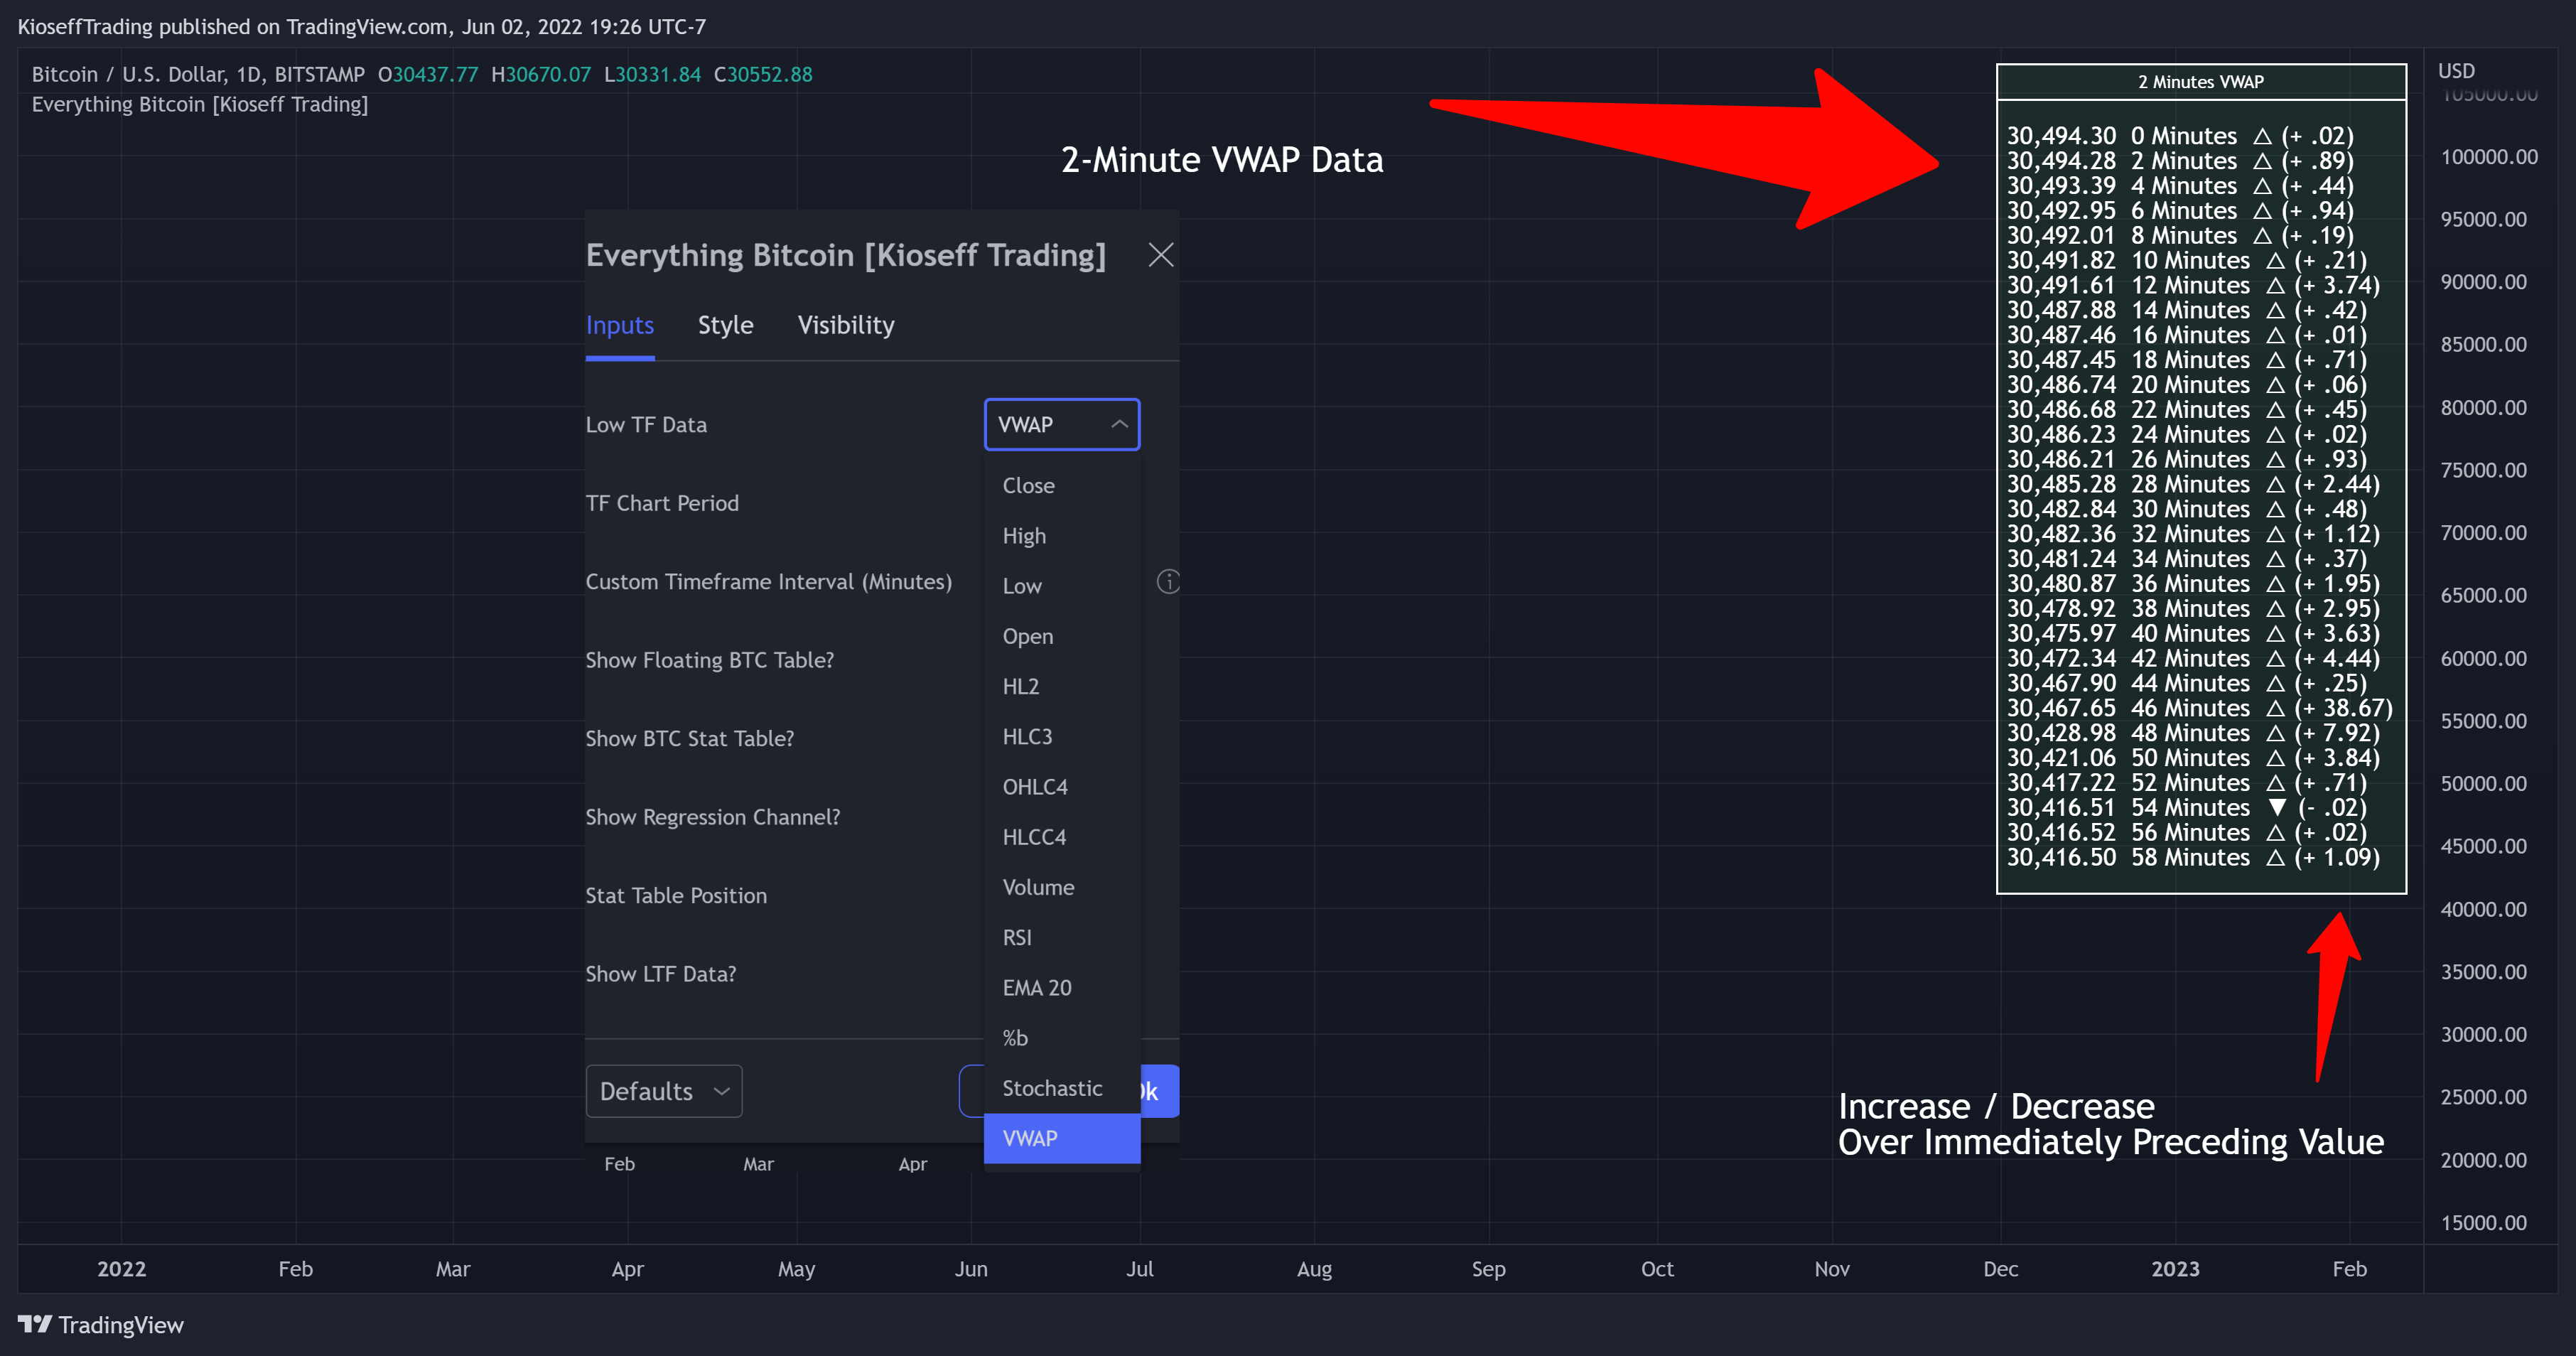
Task: Click the 30 Minutes row value 30,482.84
Action: point(2061,509)
